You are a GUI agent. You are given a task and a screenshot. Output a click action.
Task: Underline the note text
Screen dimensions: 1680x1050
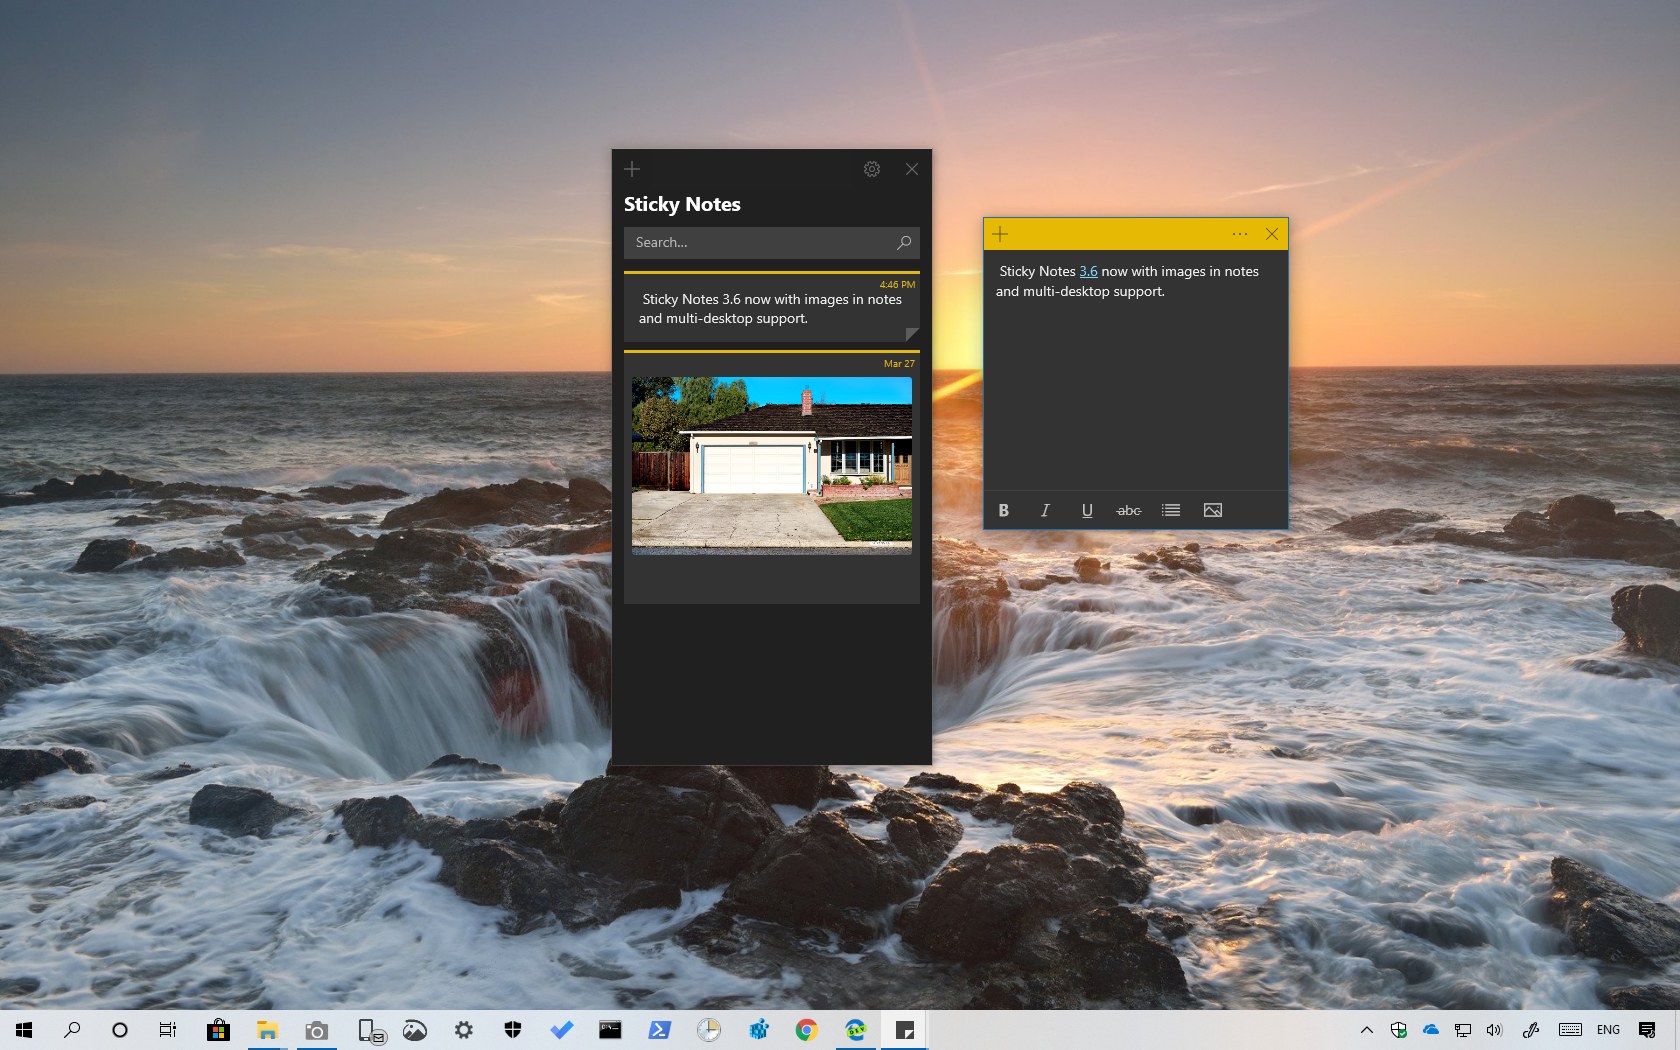click(1087, 510)
